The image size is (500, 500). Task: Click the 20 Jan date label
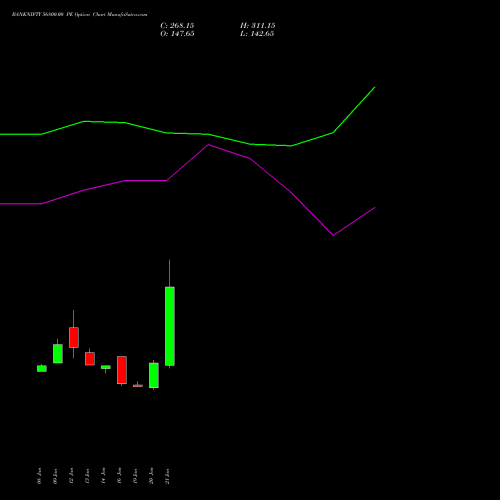click(151, 476)
